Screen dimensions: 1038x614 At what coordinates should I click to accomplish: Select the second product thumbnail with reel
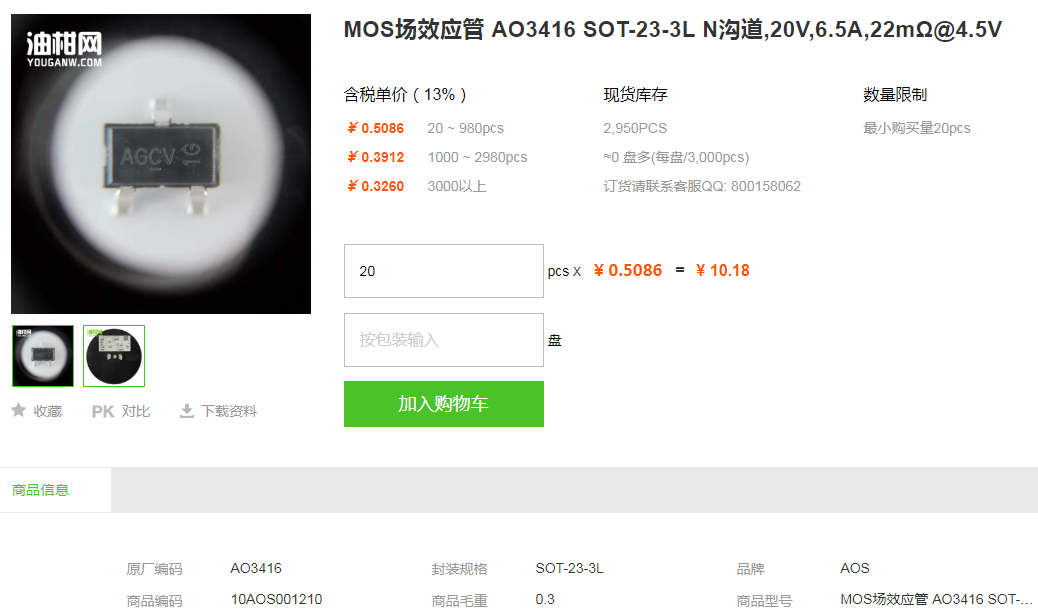pos(114,356)
